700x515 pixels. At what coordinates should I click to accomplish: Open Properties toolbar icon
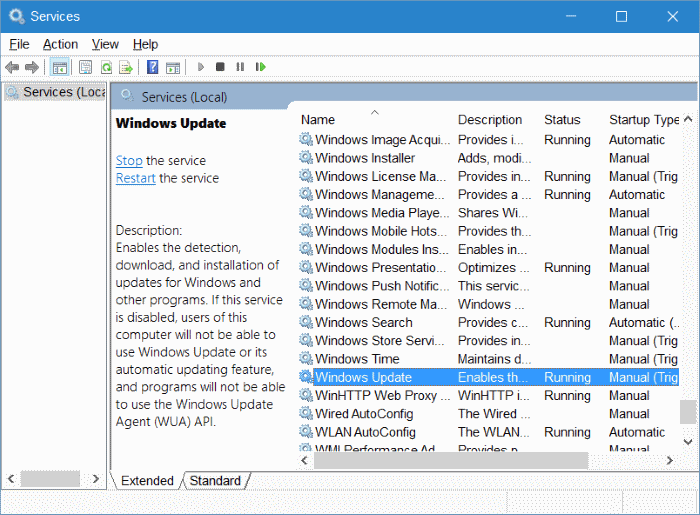[85, 67]
